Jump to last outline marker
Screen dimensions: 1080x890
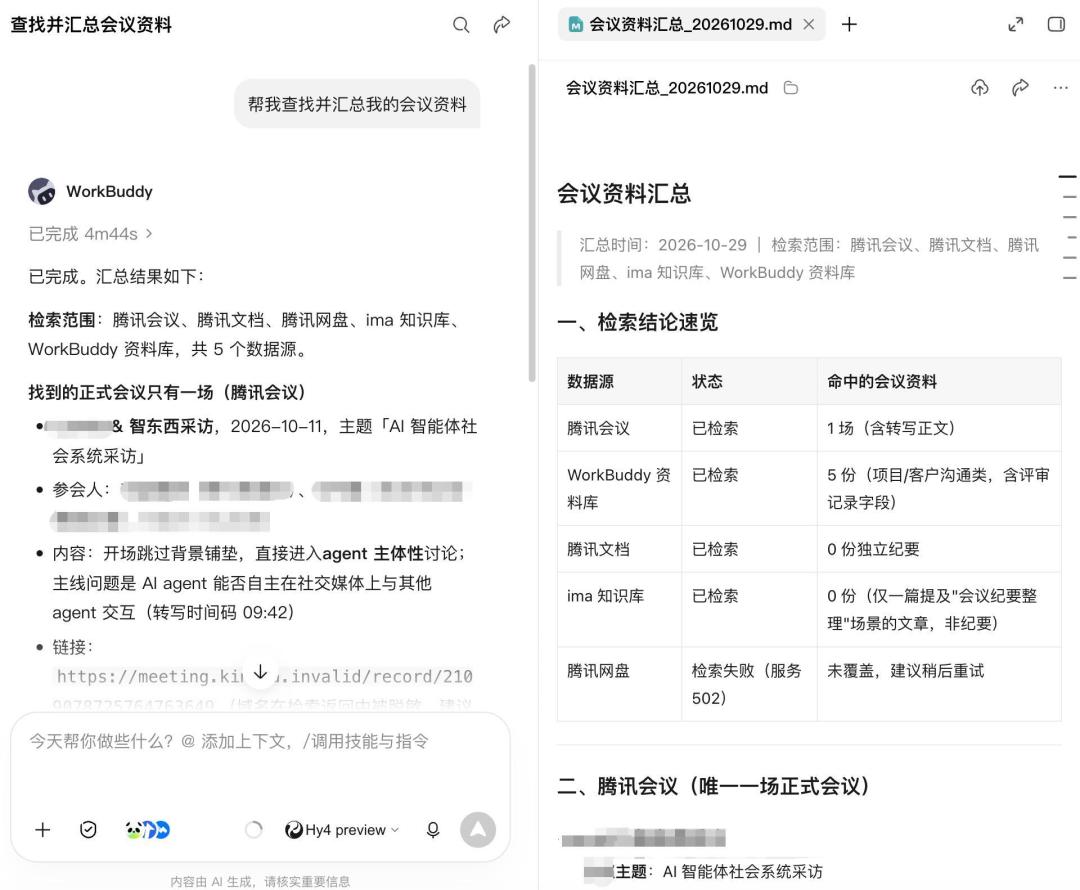1069,278
